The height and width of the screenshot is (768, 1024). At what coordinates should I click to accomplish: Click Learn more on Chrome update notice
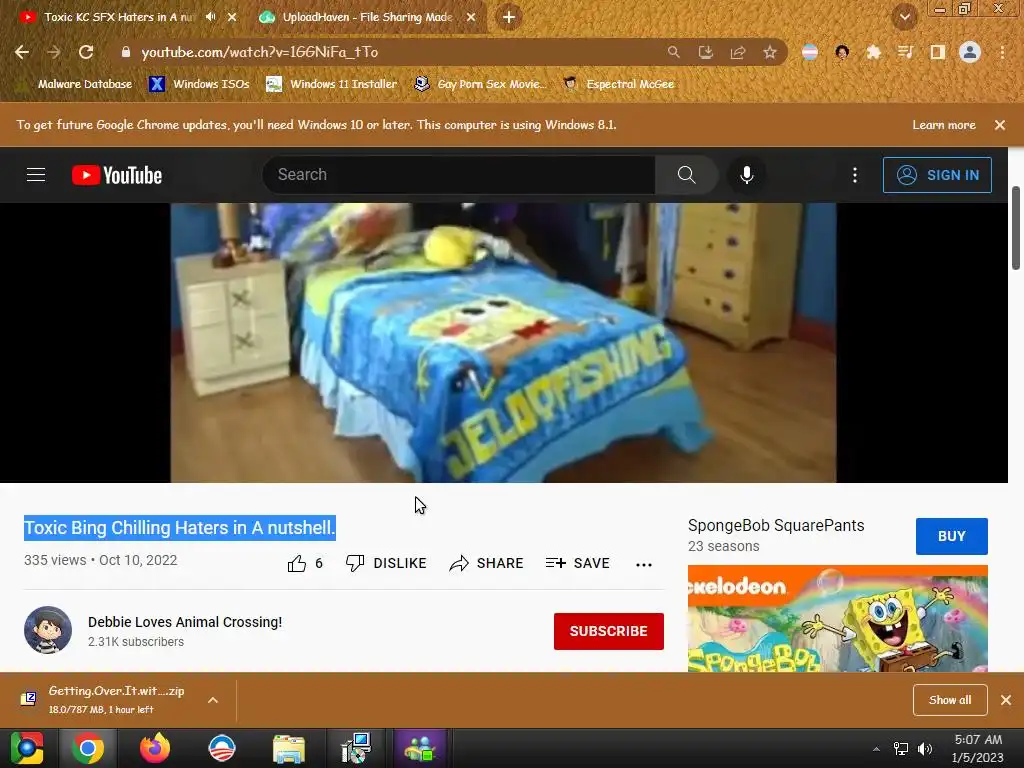tap(944, 125)
